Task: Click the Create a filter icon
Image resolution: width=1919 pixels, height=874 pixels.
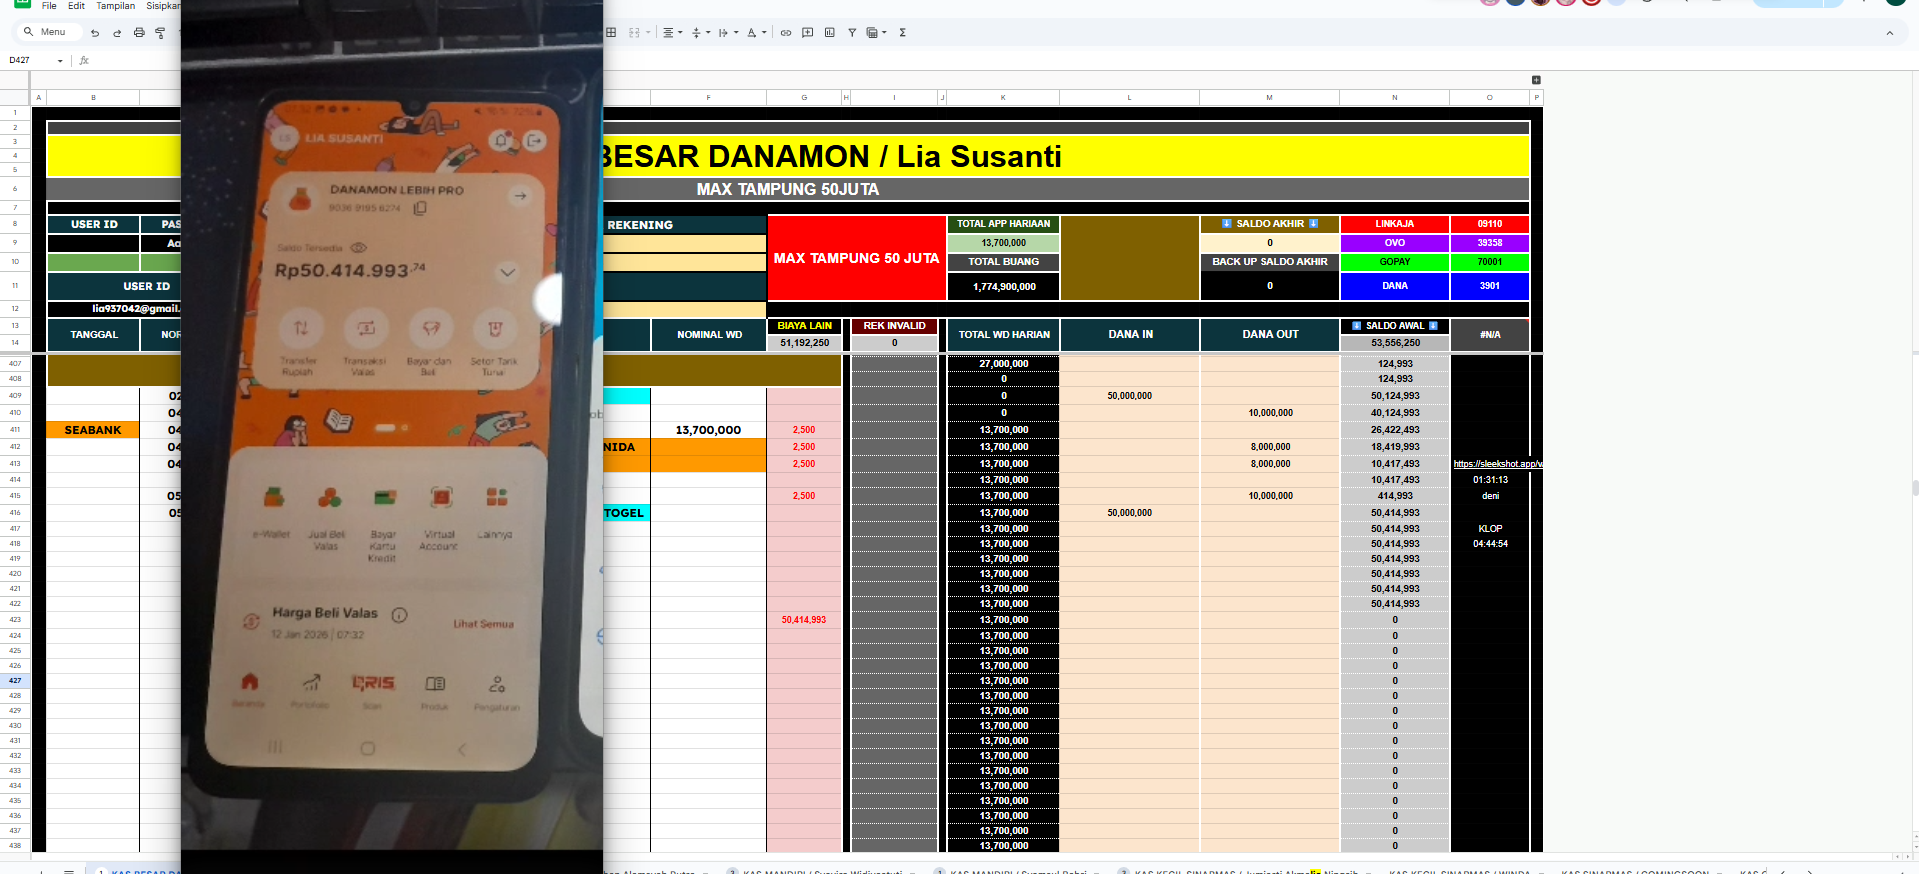Action: point(852,33)
